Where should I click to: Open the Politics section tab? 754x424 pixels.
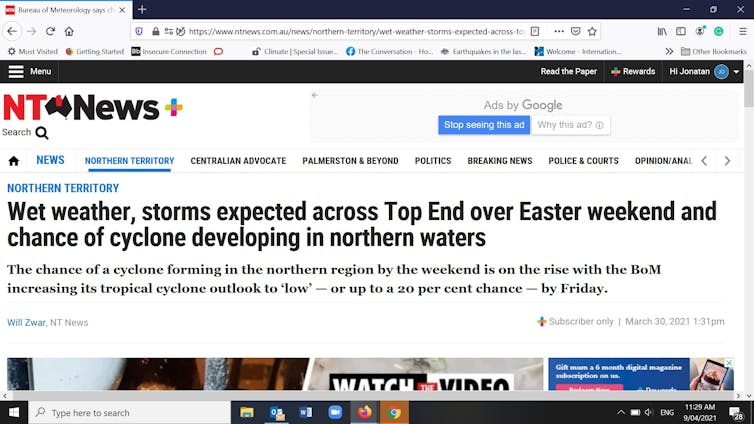pos(433,161)
